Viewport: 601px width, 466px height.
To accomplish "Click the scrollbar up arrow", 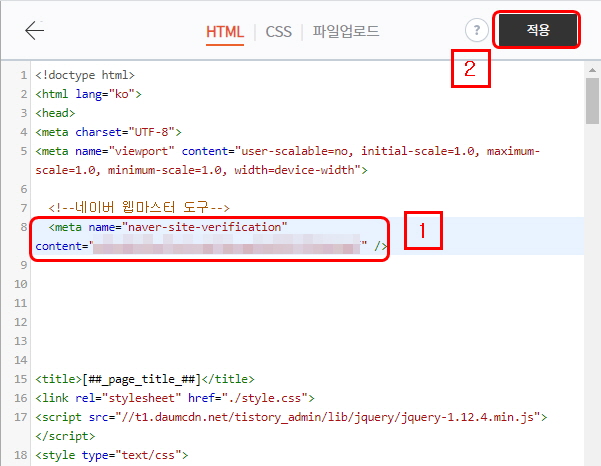I will (592, 70).
